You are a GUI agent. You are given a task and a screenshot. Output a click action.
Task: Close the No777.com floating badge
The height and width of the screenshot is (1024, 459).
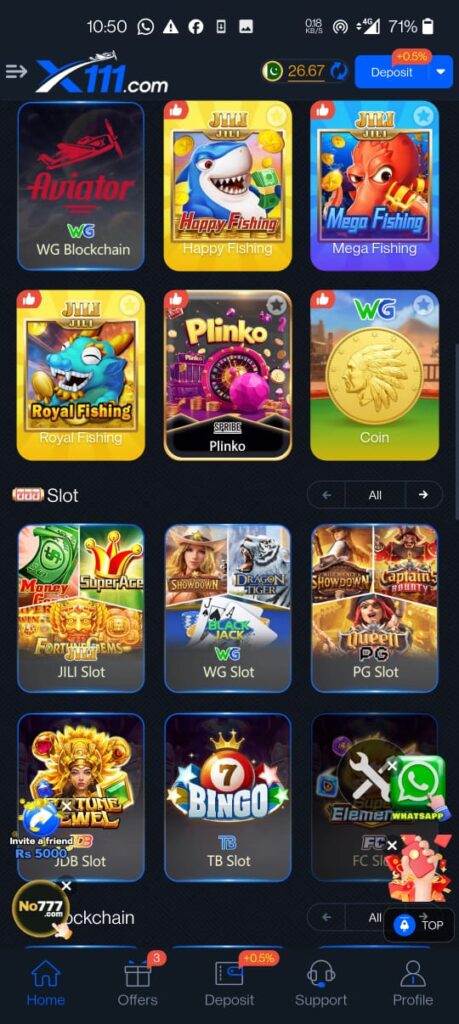[66, 886]
